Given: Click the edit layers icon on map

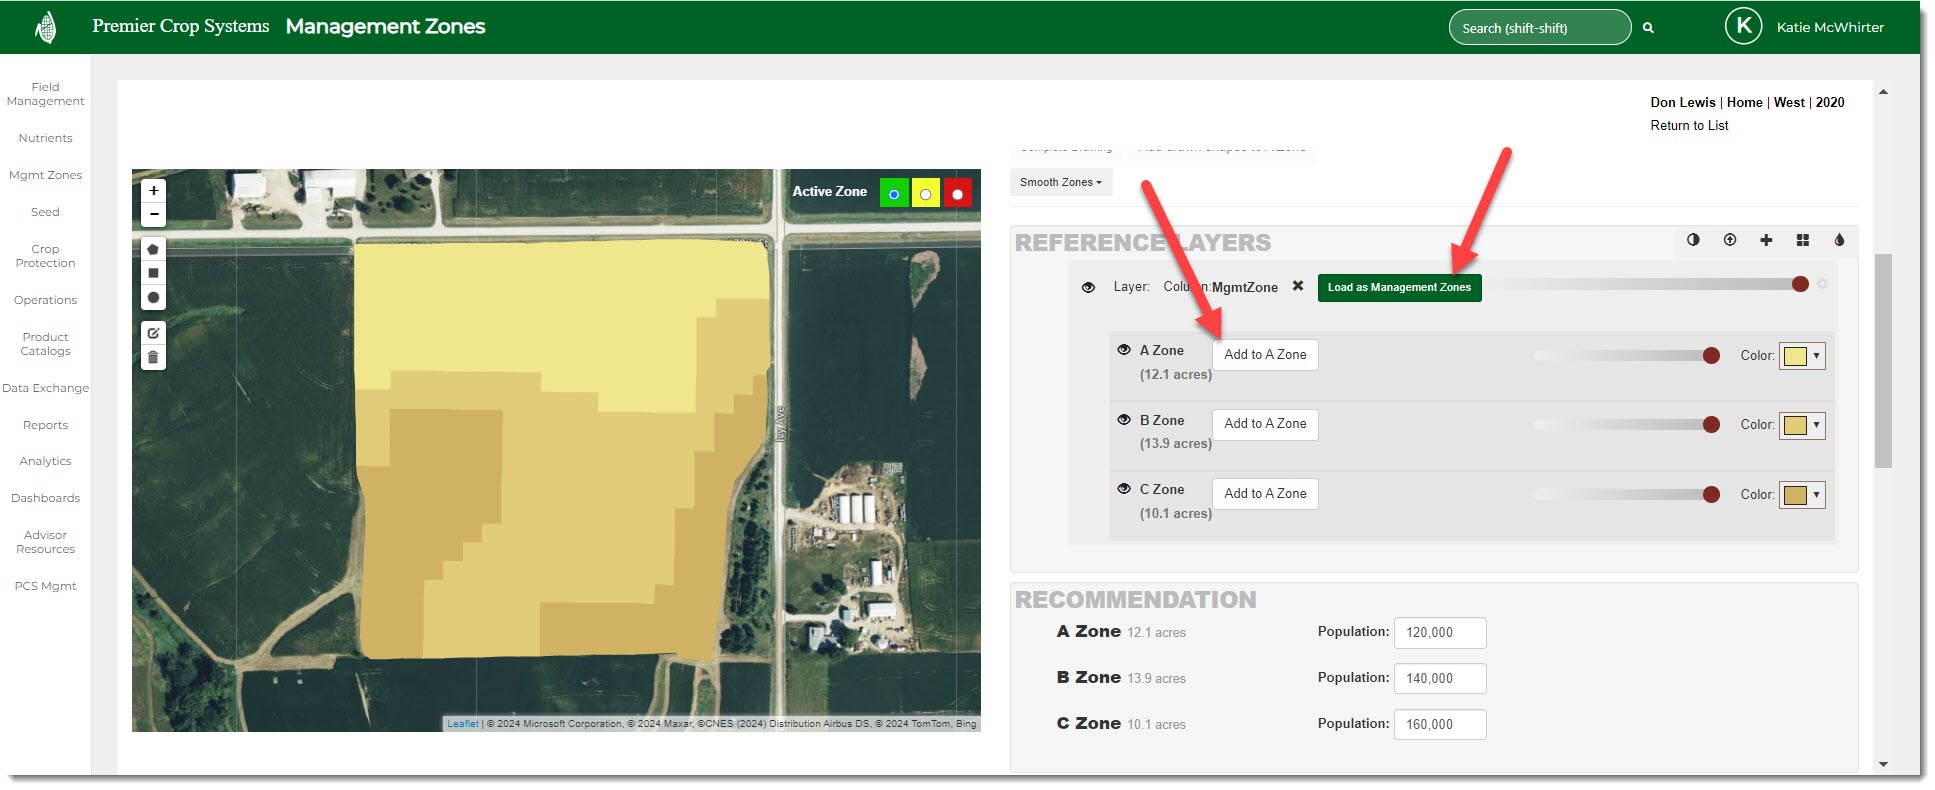Looking at the screenshot, I should [153, 333].
